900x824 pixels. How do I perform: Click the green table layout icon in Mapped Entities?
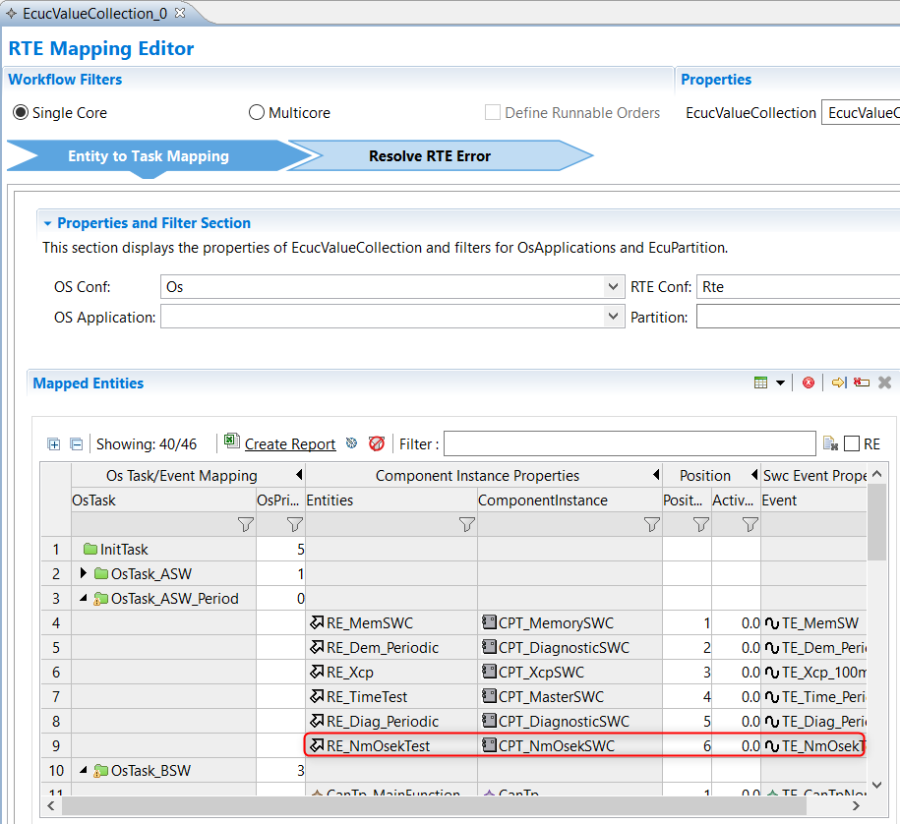761,383
